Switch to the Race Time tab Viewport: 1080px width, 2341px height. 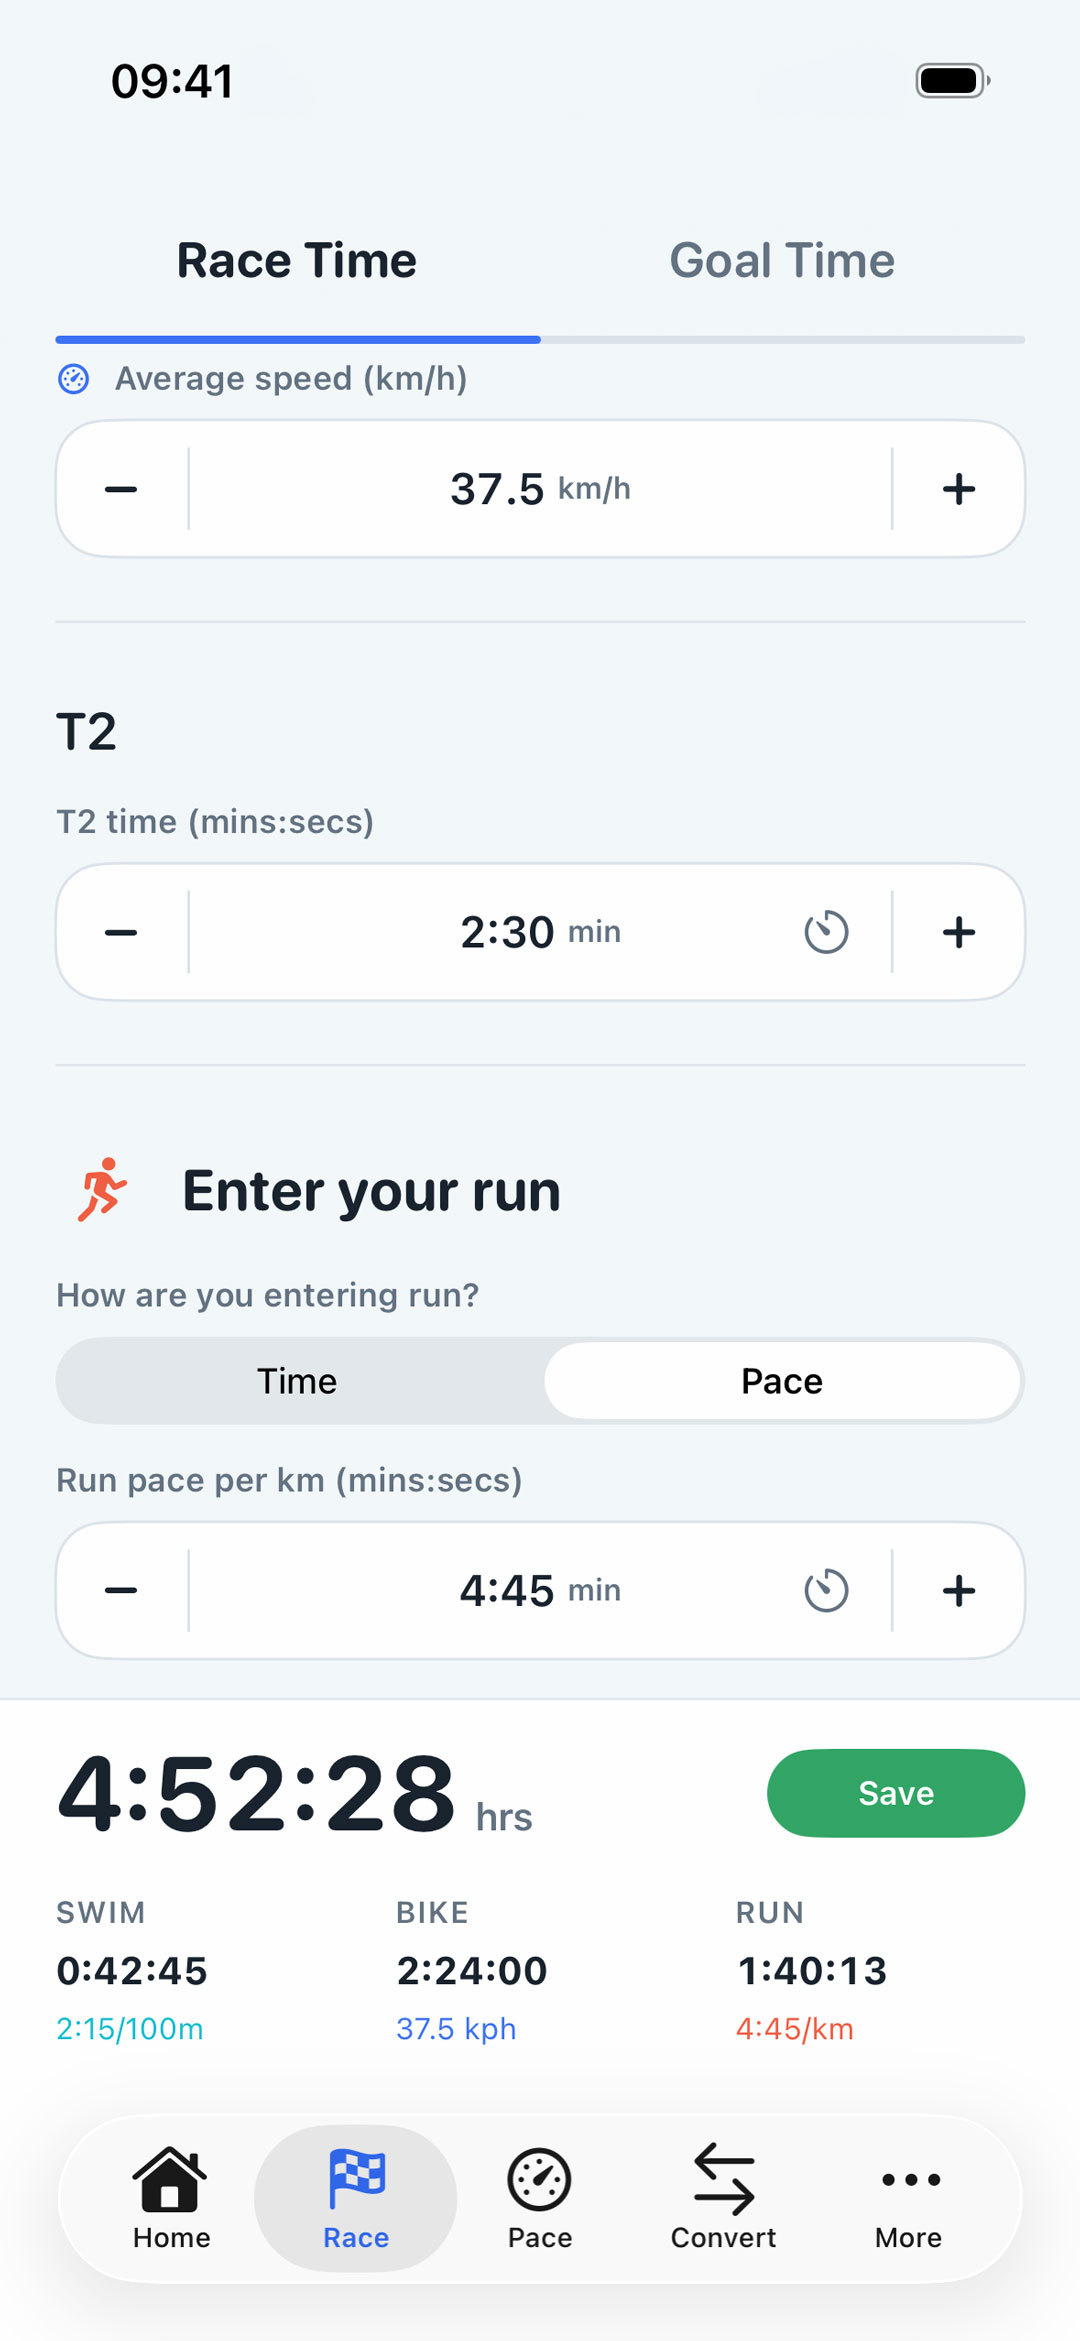296,260
